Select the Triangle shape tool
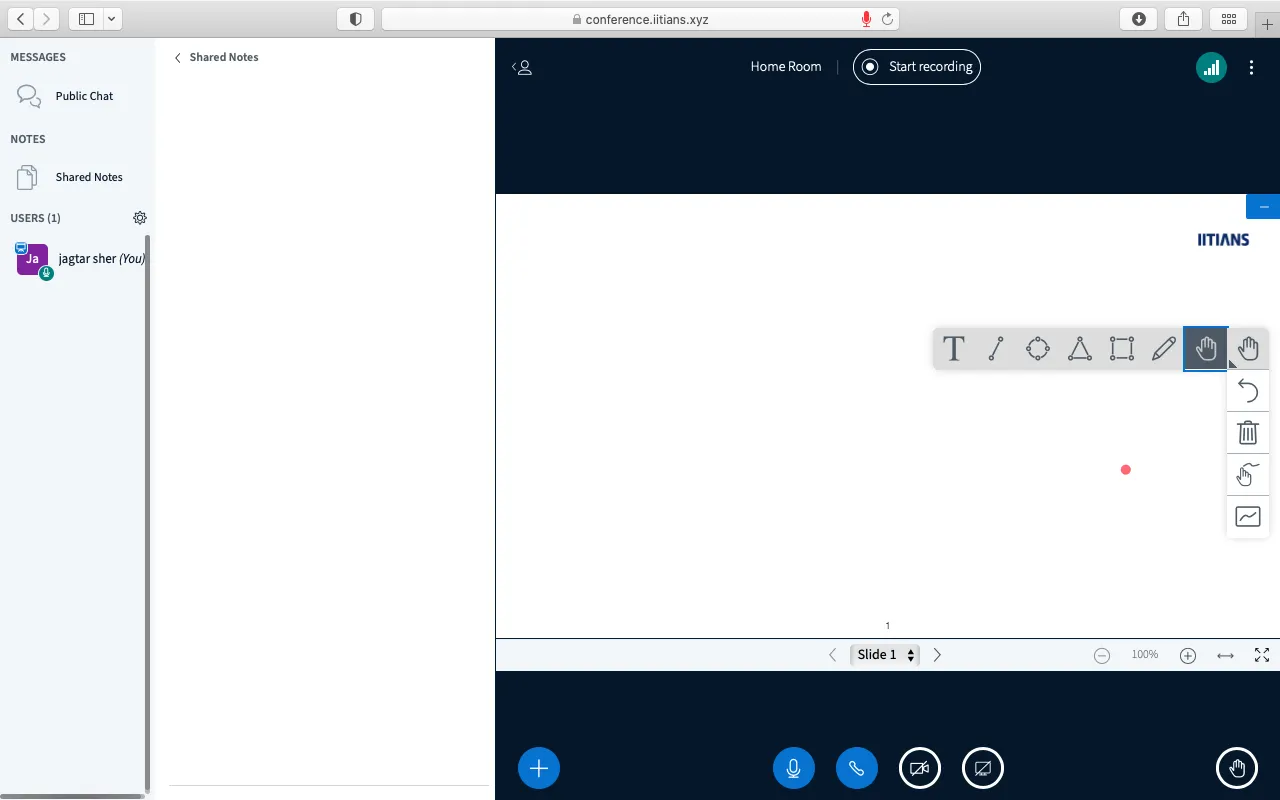Screen dimensions: 1280x800 (1080, 349)
